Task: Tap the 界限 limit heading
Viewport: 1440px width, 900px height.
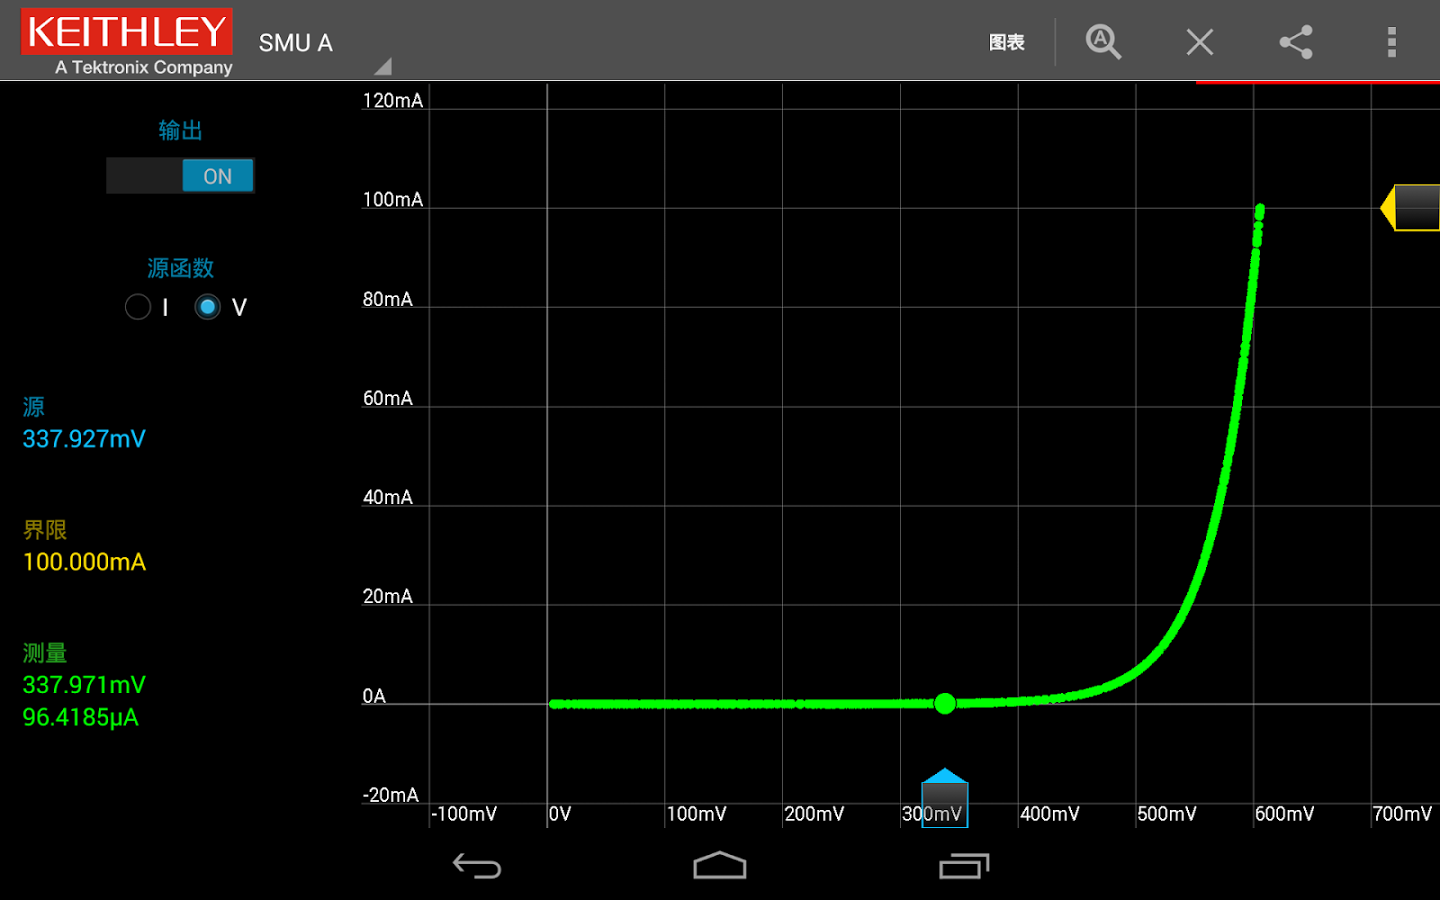Action: pyautogui.click(x=45, y=530)
